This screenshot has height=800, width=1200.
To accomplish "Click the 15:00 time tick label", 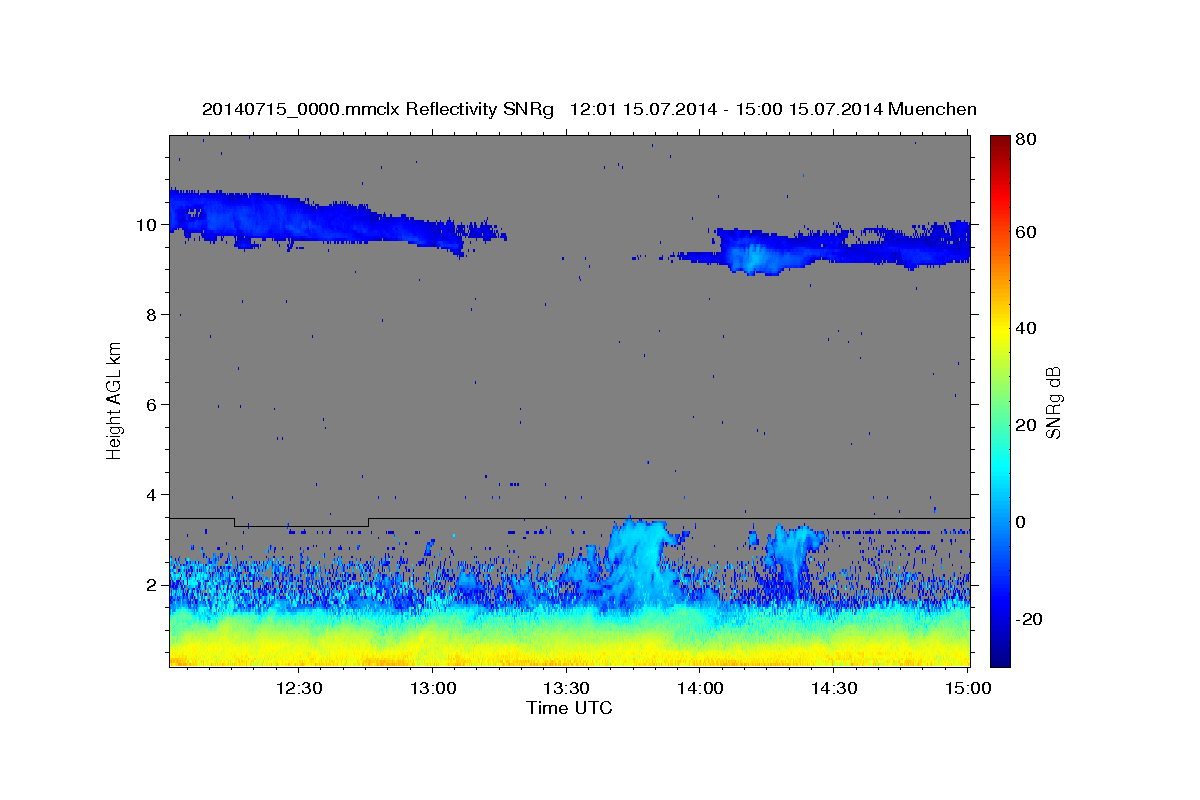I will [x=967, y=688].
